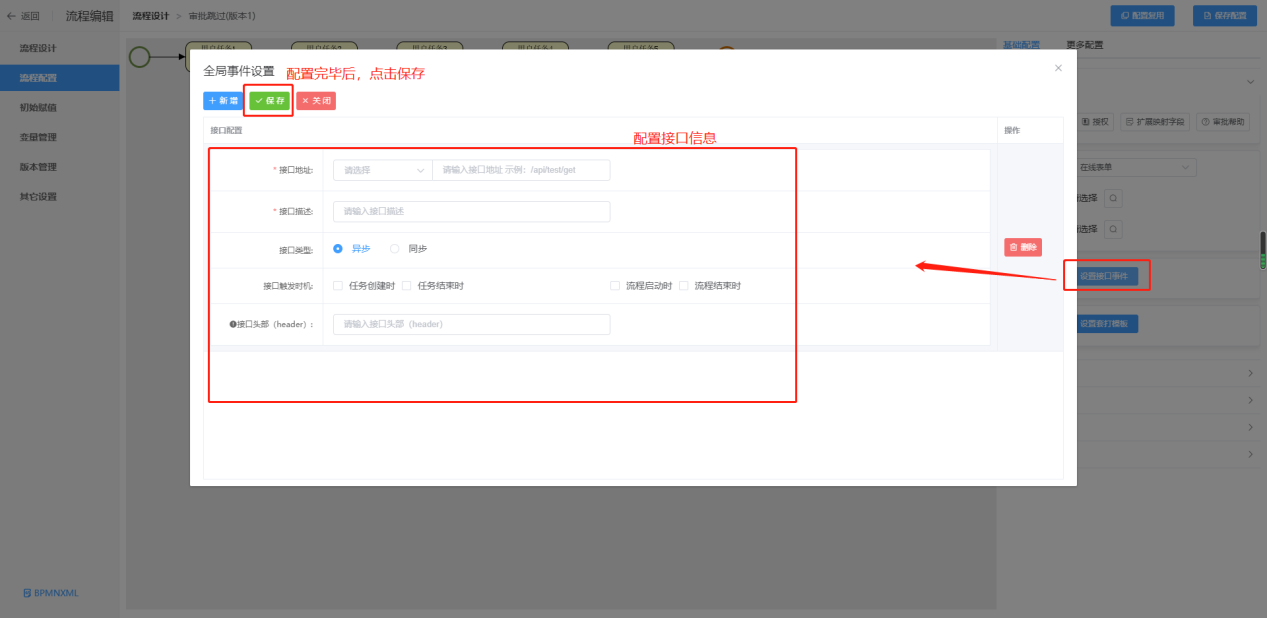Click the 接口头部 header input field
This screenshot has width=1267, height=618.
click(x=471, y=324)
